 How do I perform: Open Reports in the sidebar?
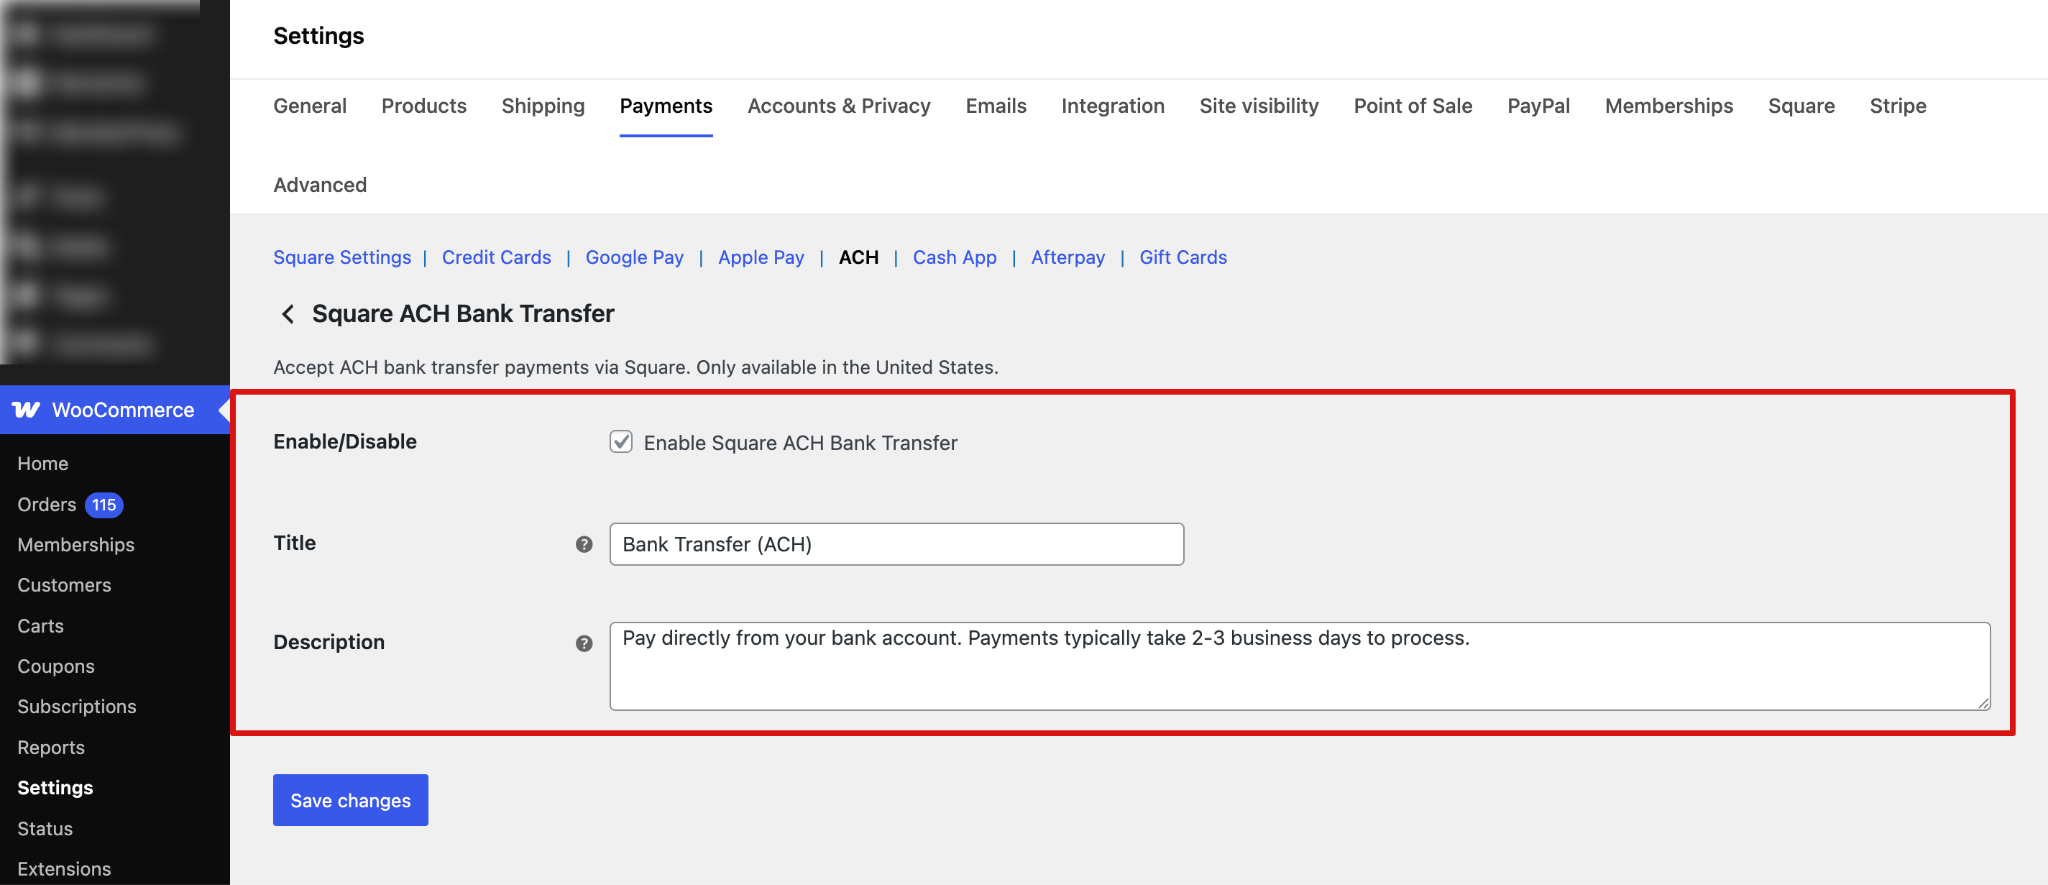pos(51,748)
